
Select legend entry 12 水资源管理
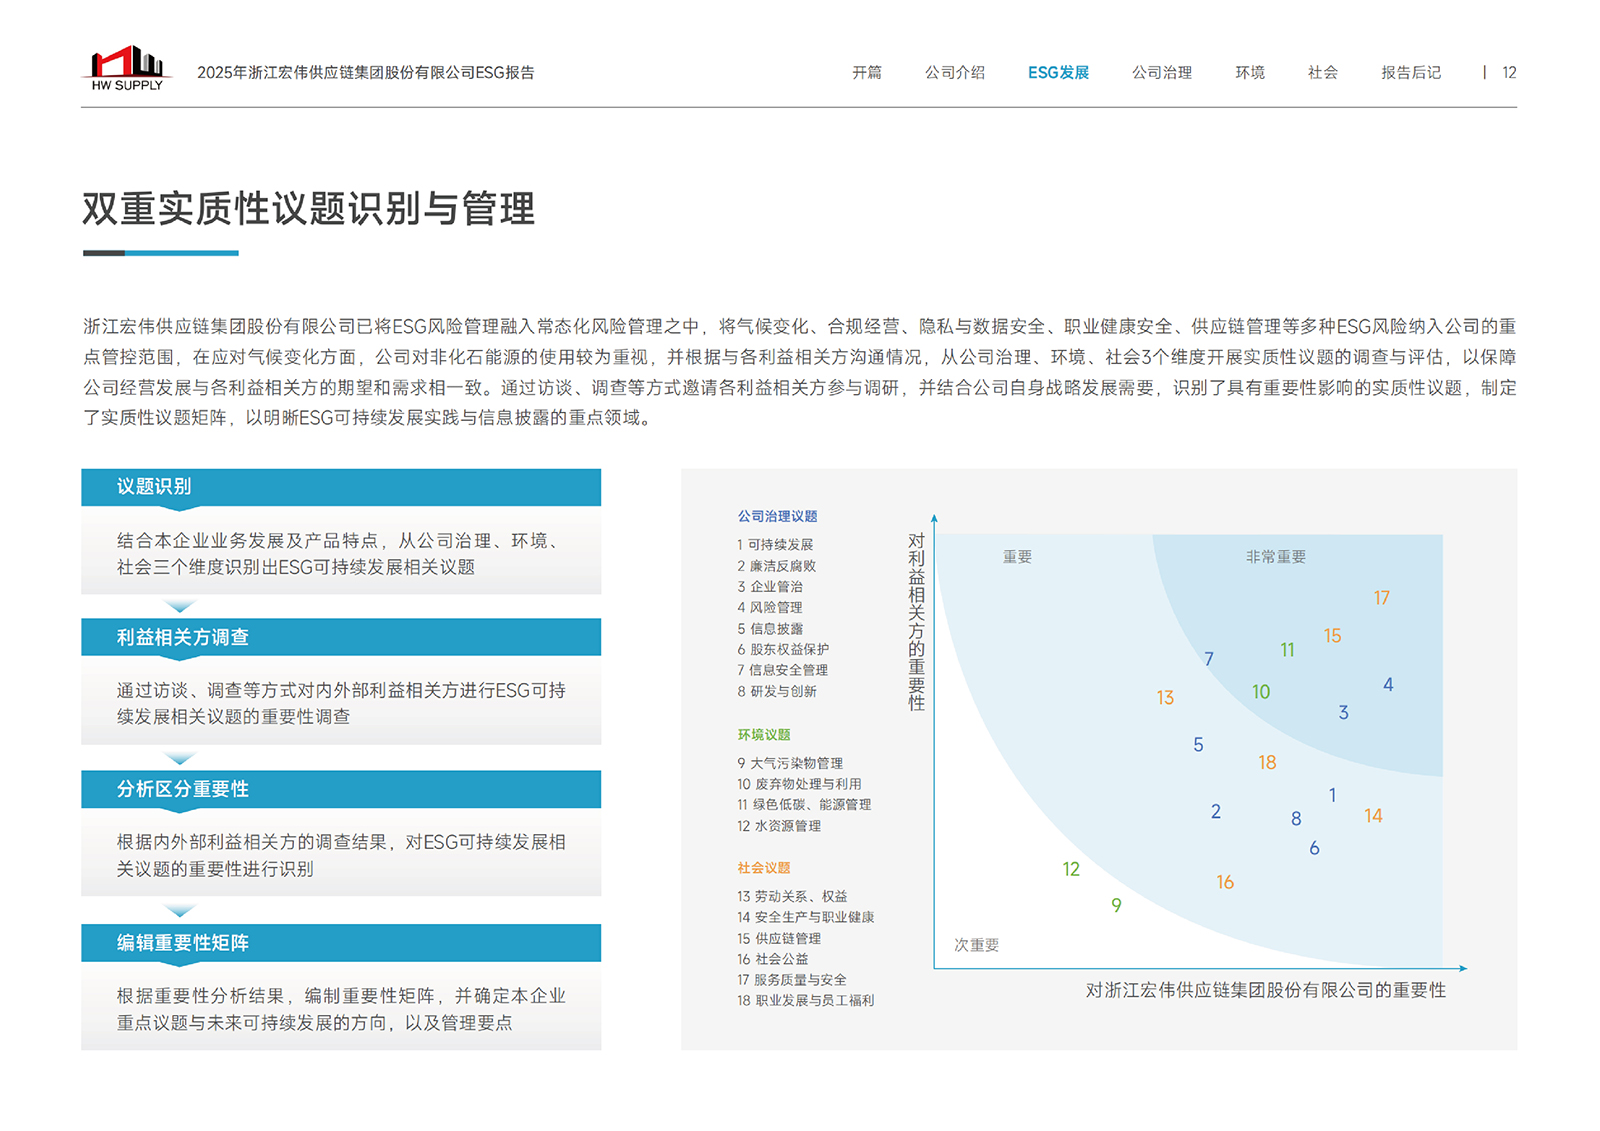pyautogui.click(x=779, y=826)
